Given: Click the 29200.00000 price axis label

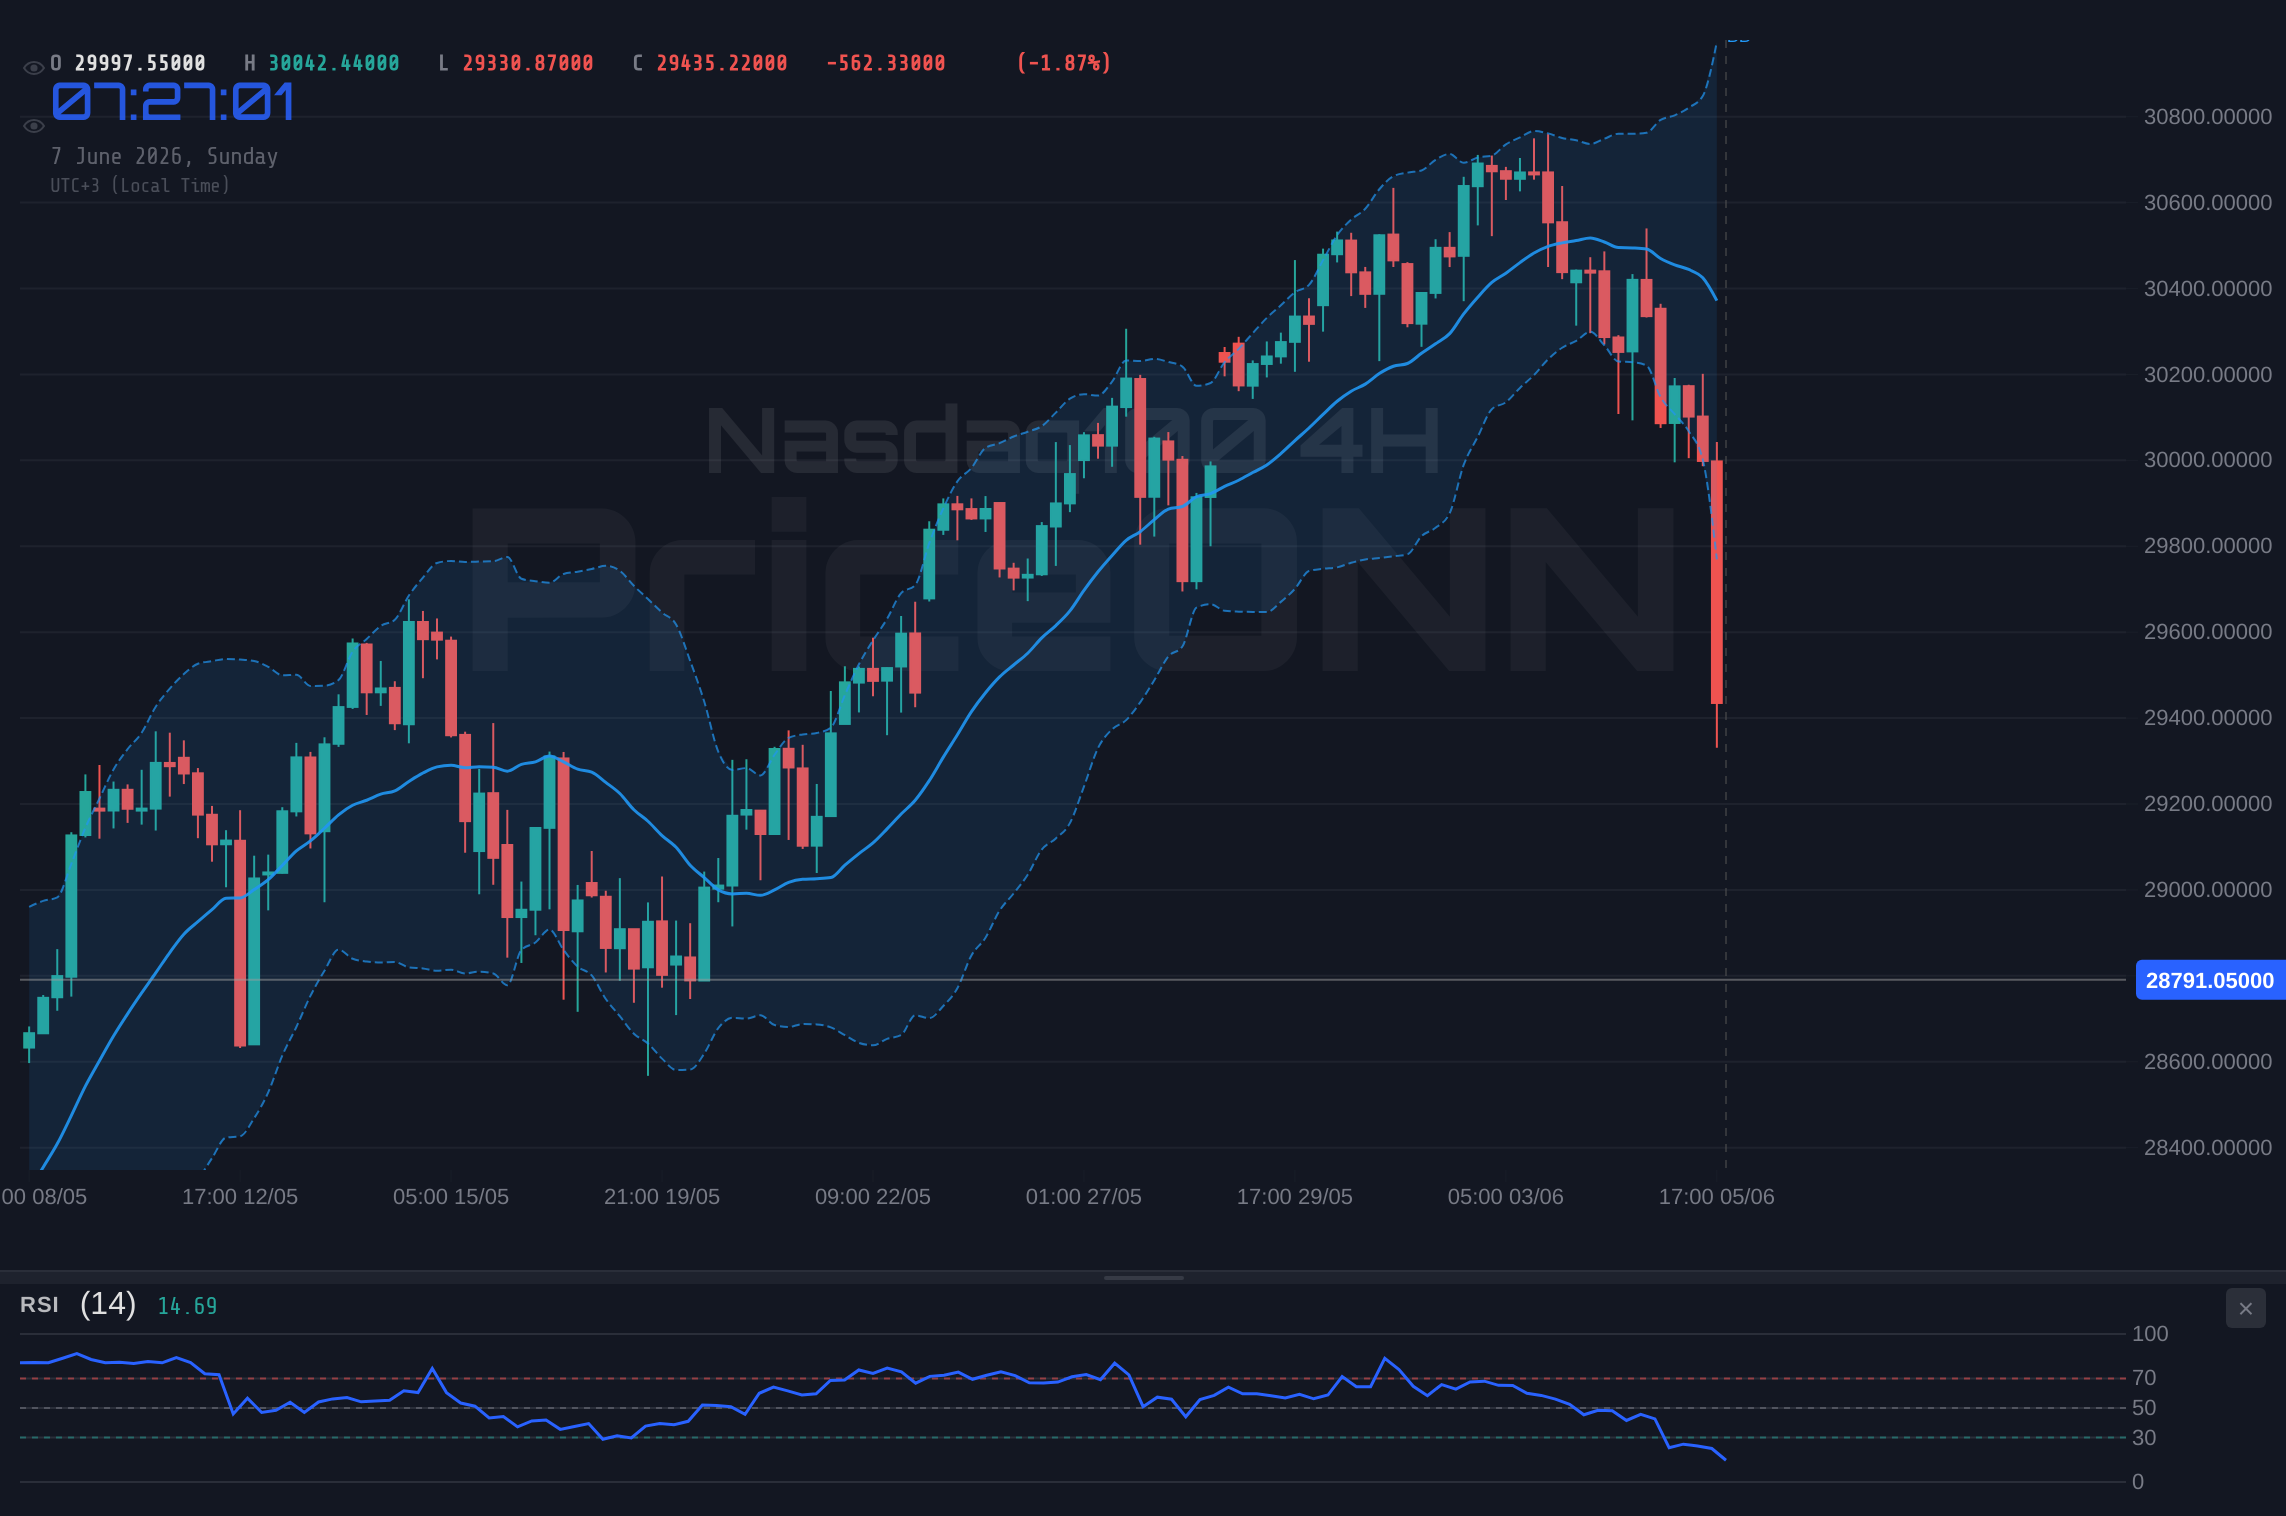Looking at the screenshot, I should pos(2208,804).
